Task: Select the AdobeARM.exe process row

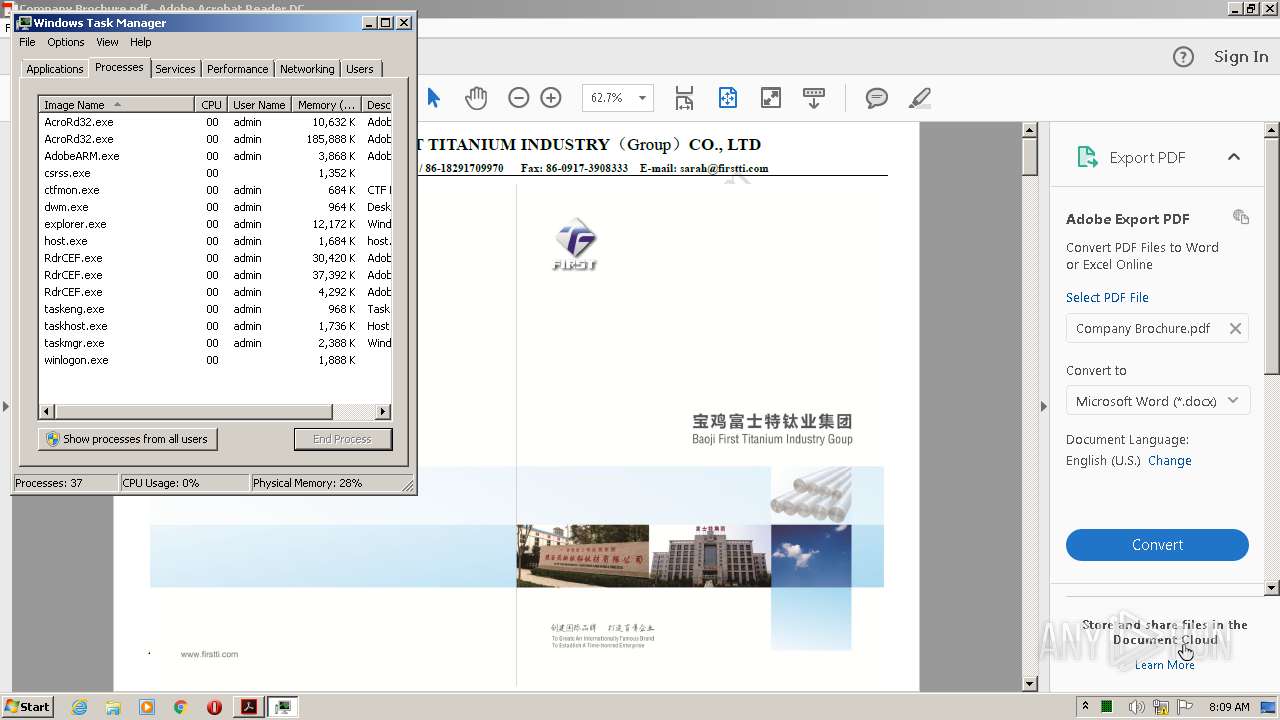Action: pyautogui.click(x=215, y=156)
